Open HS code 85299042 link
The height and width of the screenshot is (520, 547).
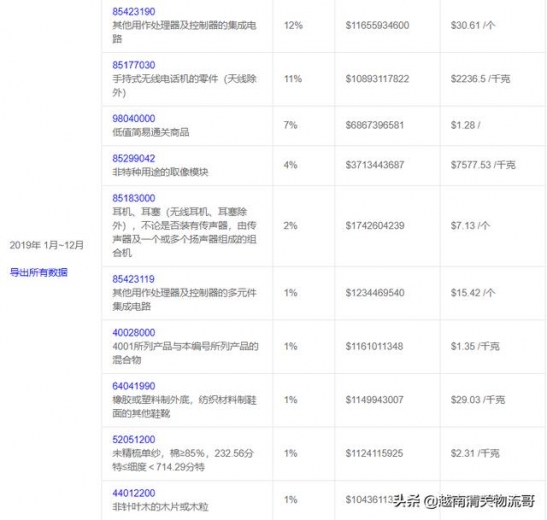(134, 158)
